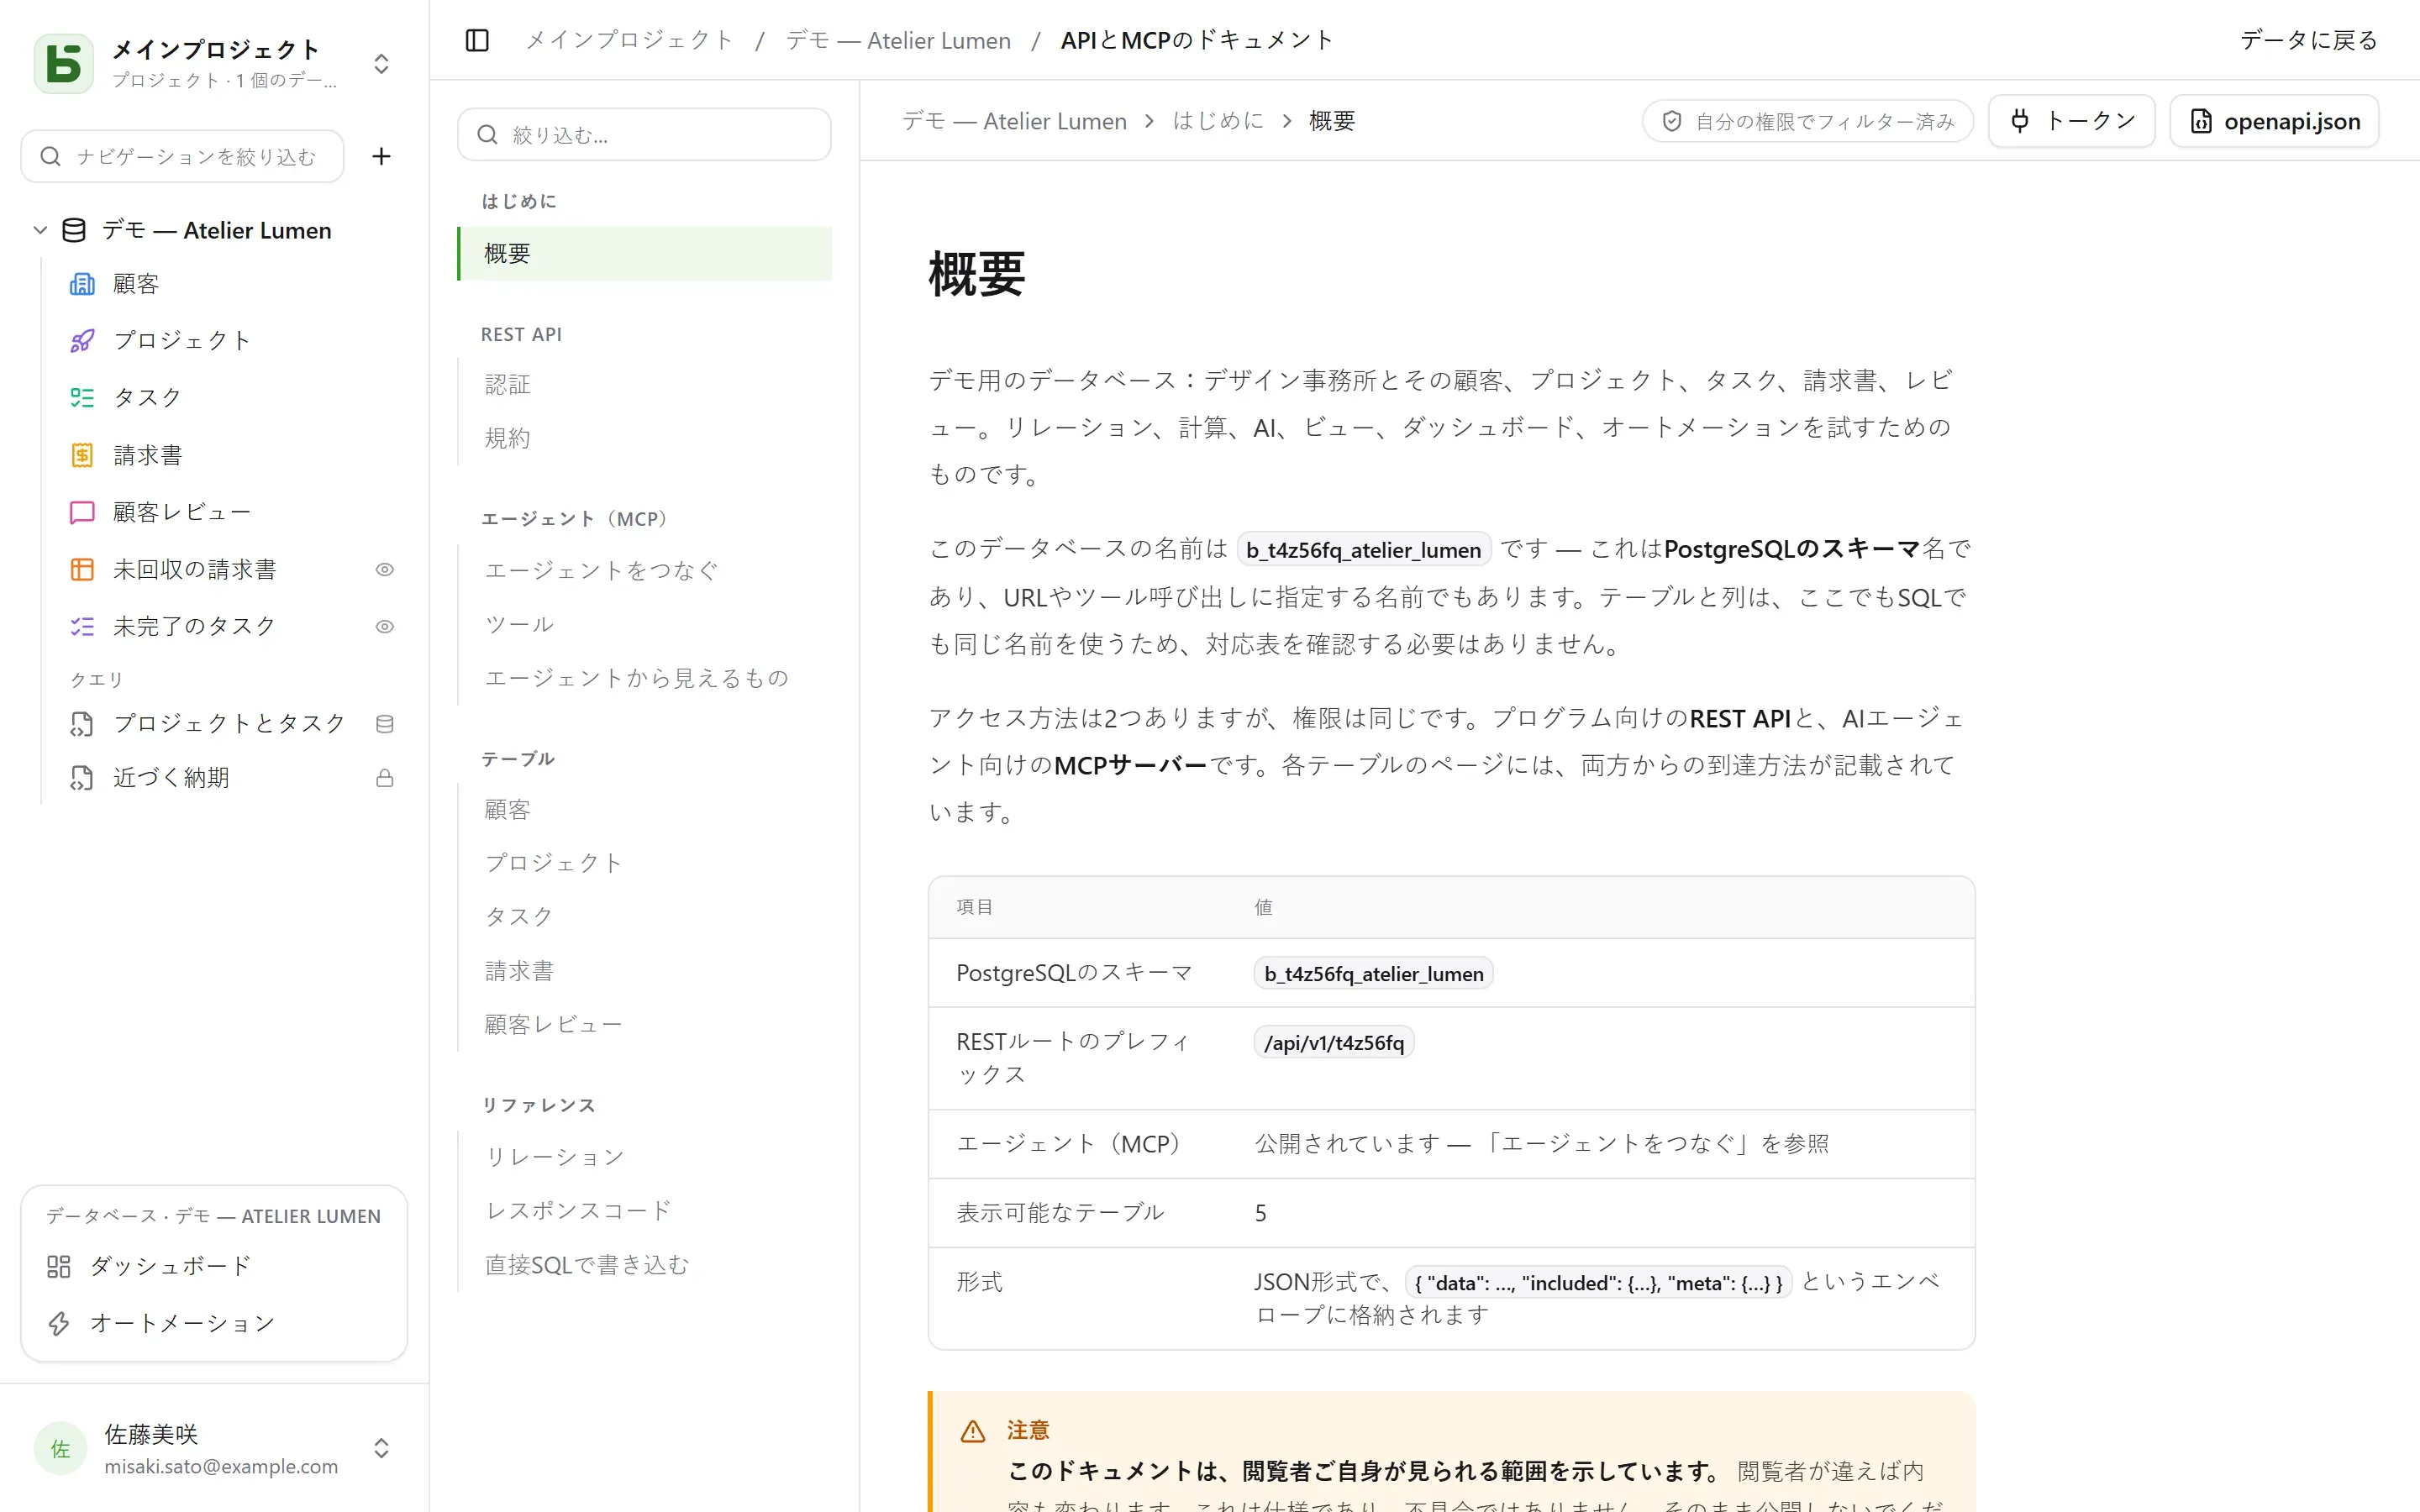
Task: Open 顧客レビュー table in left sidebar
Action: click(181, 512)
